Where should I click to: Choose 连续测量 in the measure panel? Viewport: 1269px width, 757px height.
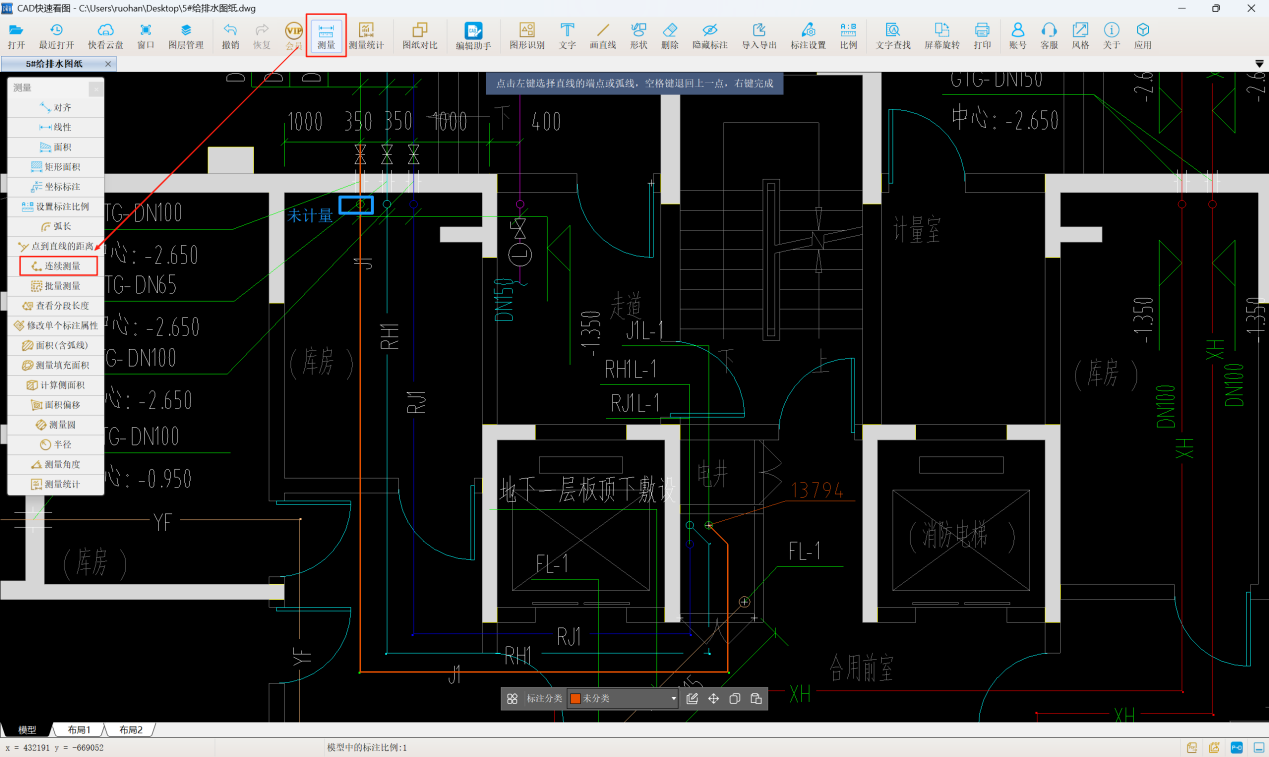coord(57,266)
